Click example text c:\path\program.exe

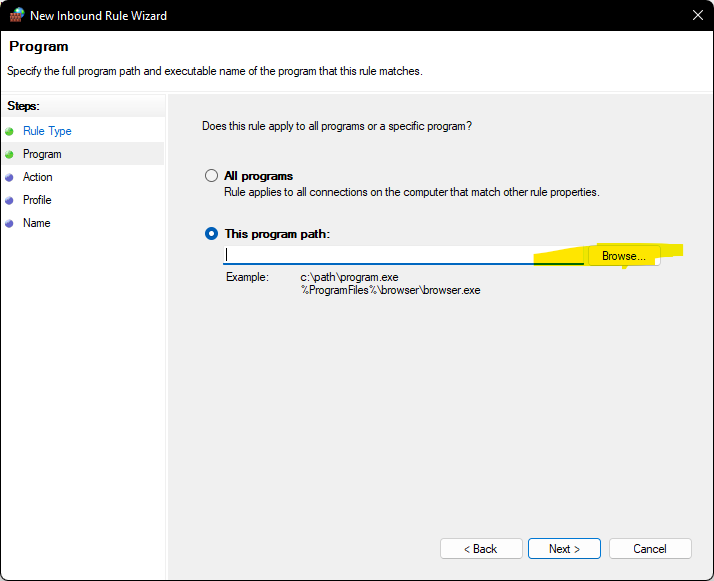(349, 277)
